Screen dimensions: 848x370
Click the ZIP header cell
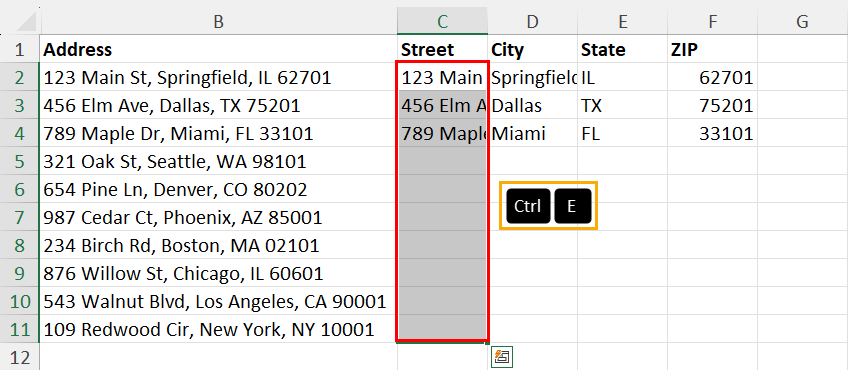[712, 49]
